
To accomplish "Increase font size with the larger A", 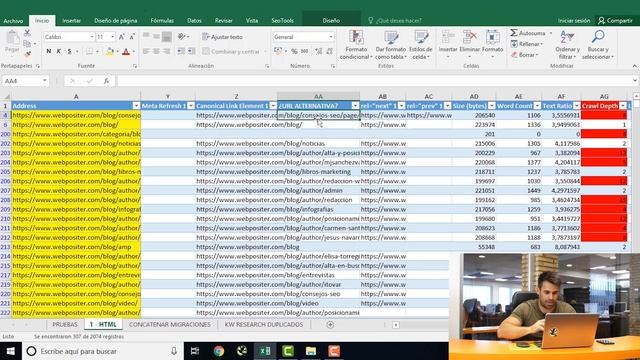I will click(122, 37).
